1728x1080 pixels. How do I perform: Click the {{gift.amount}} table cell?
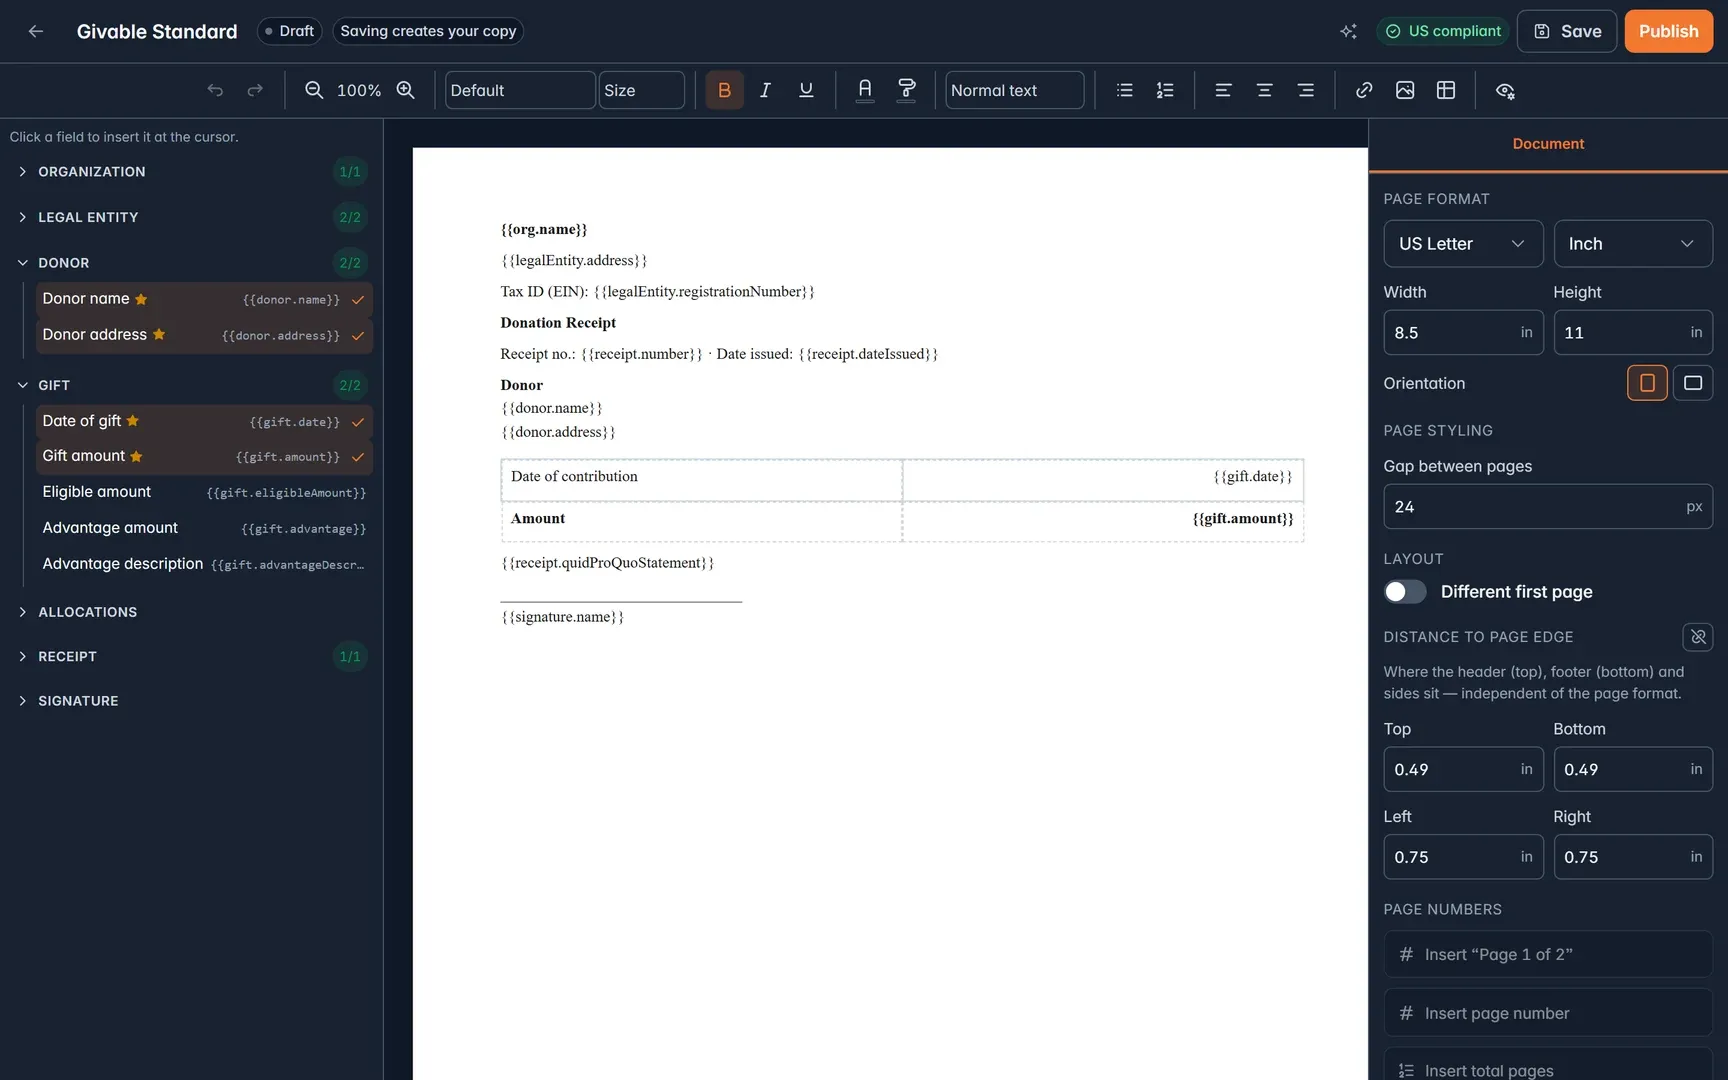pyautogui.click(x=1103, y=522)
